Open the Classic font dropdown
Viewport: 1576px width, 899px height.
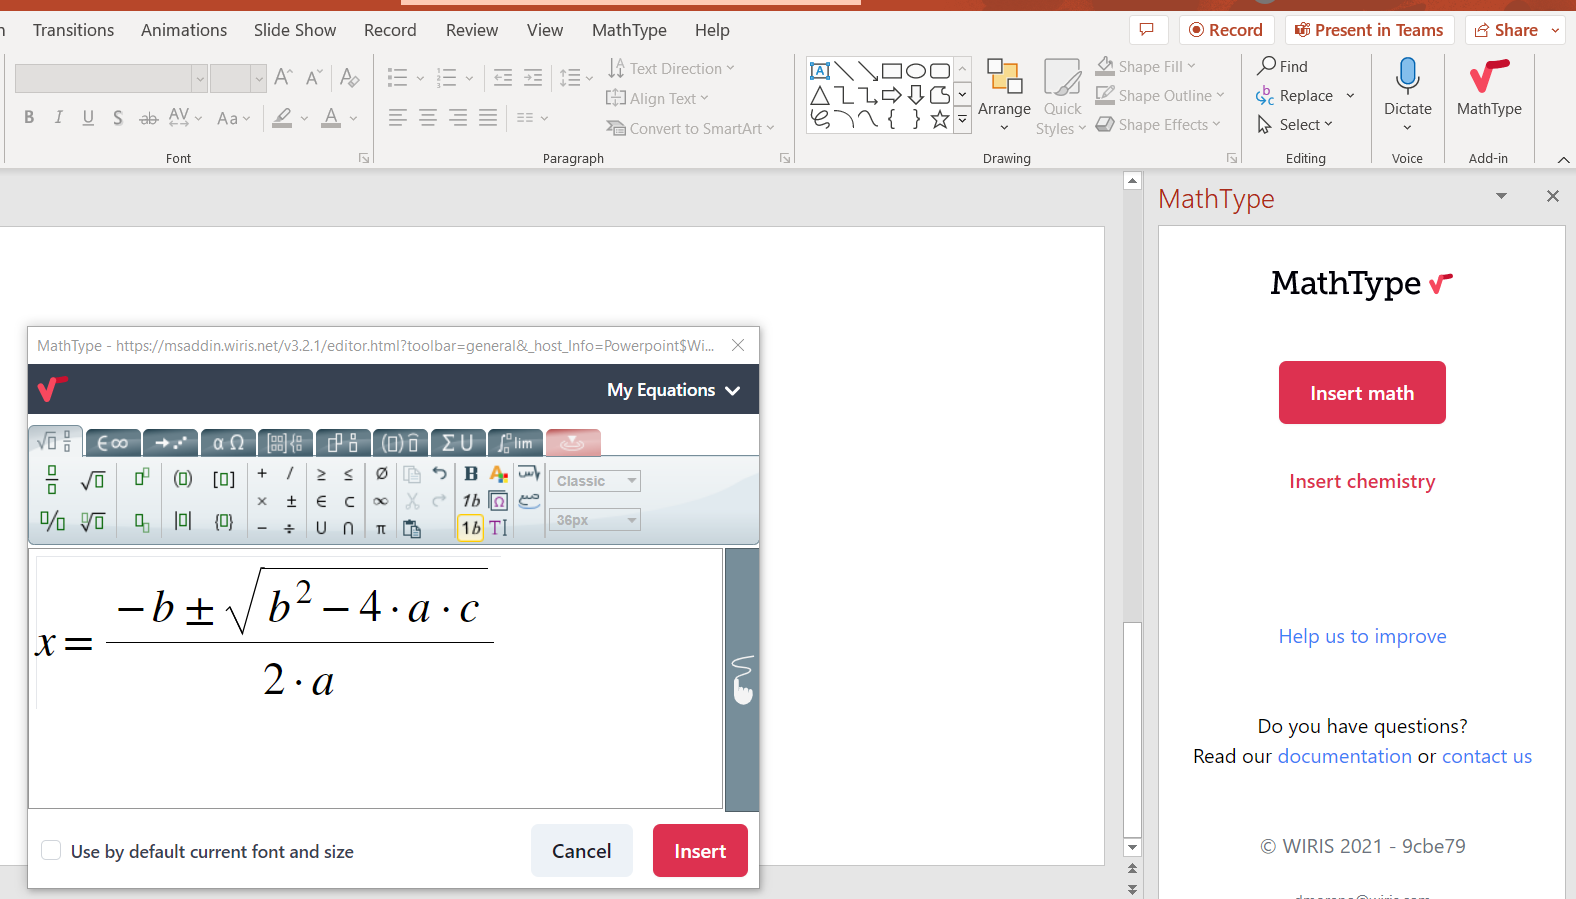coord(595,481)
